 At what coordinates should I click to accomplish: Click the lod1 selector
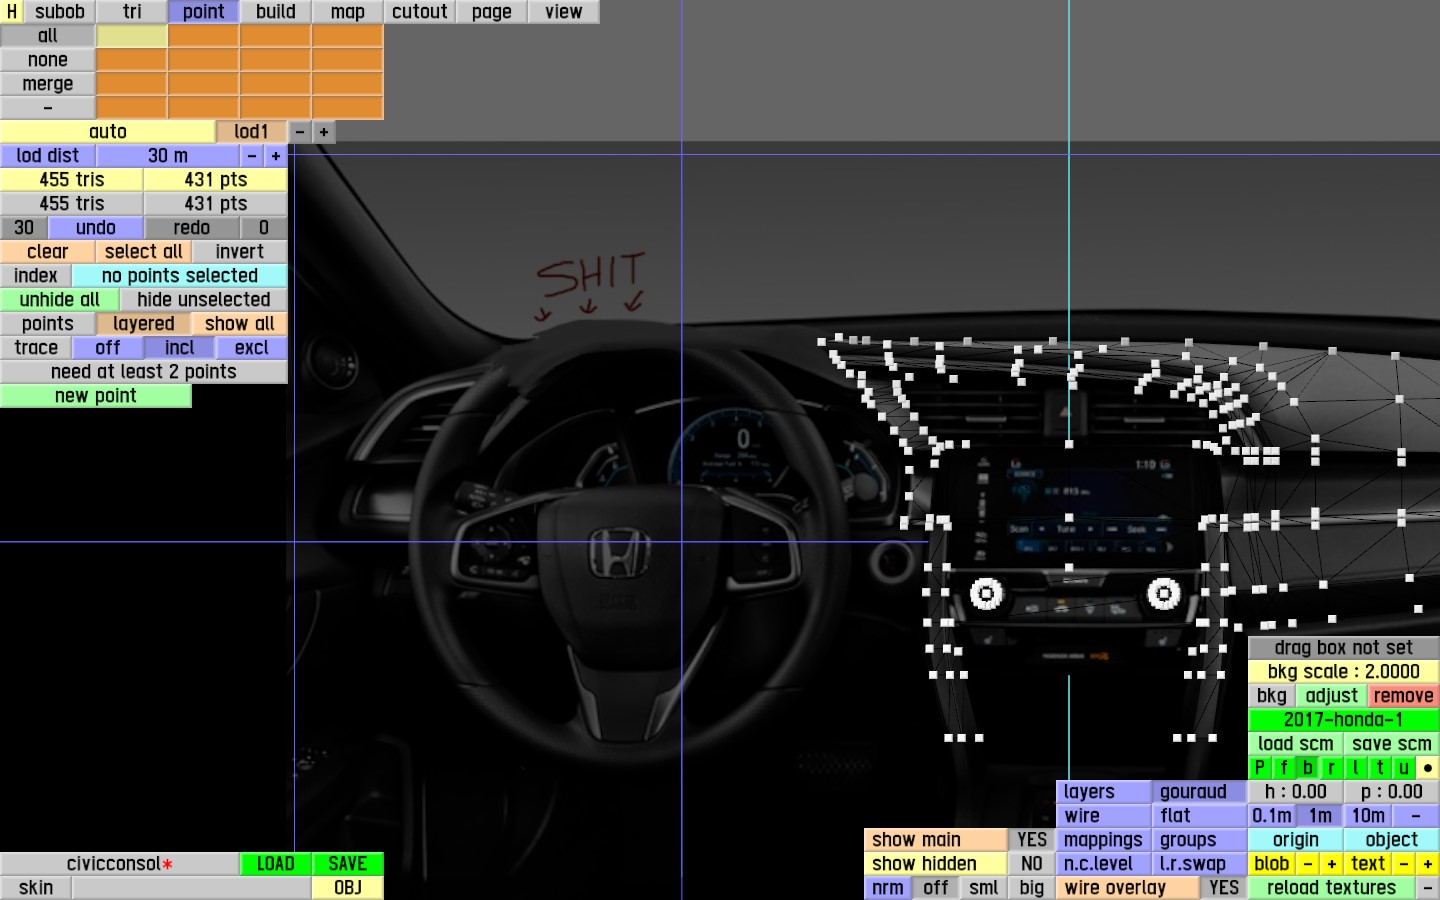tap(252, 132)
